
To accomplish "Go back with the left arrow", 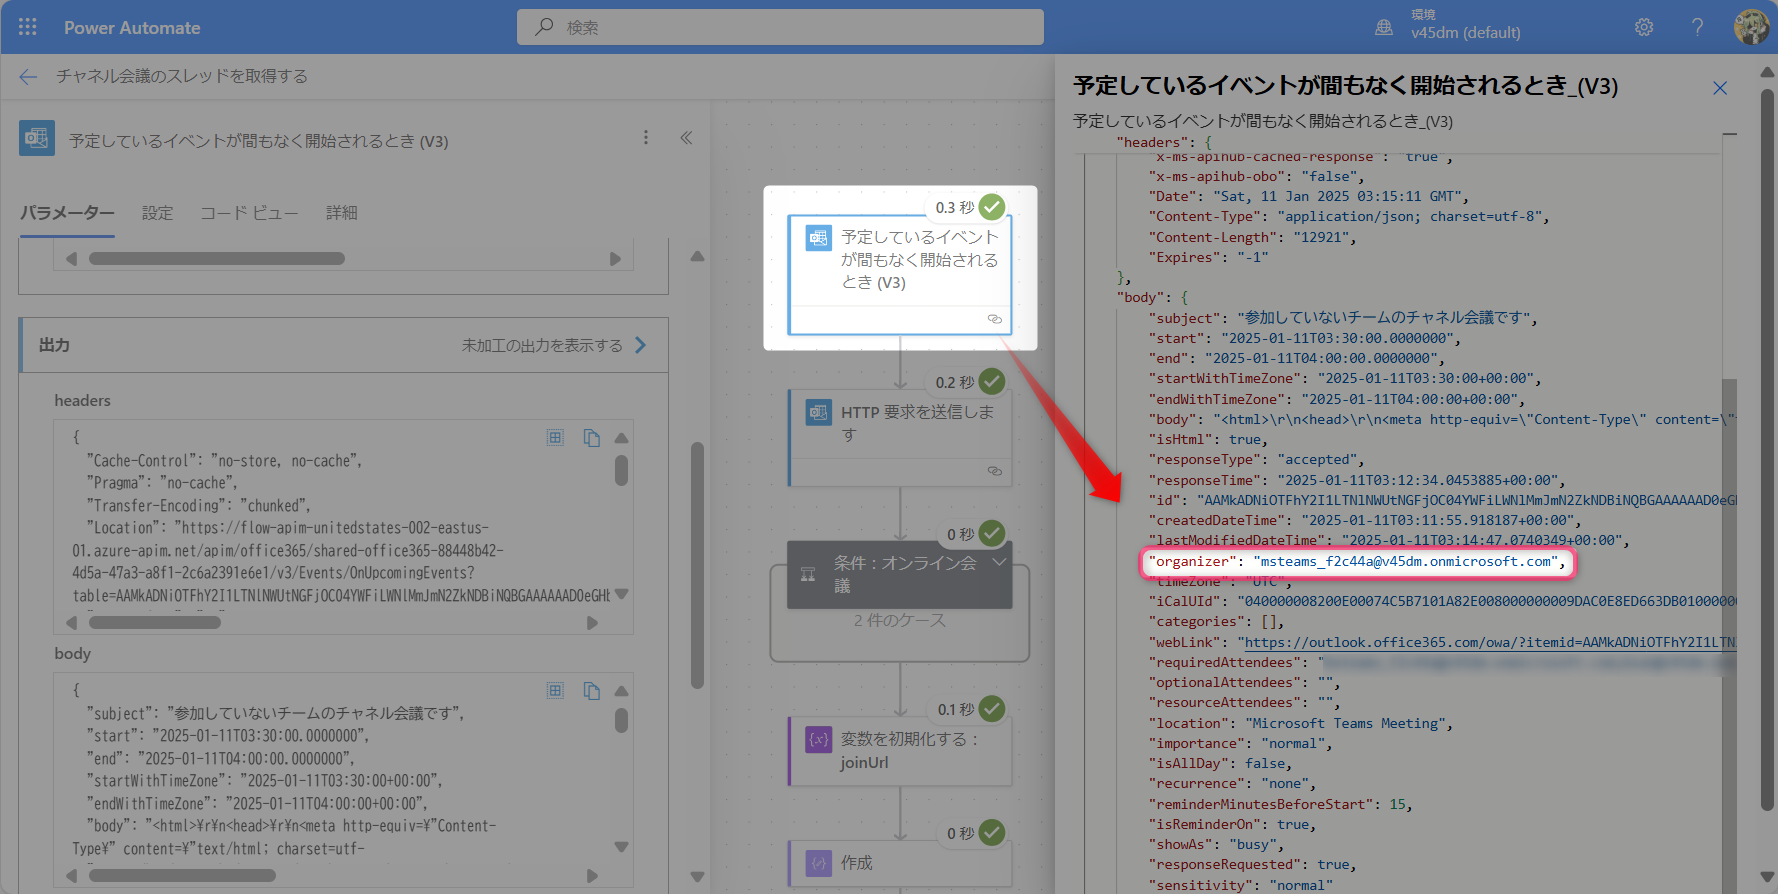I will pyautogui.click(x=28, y=76).
